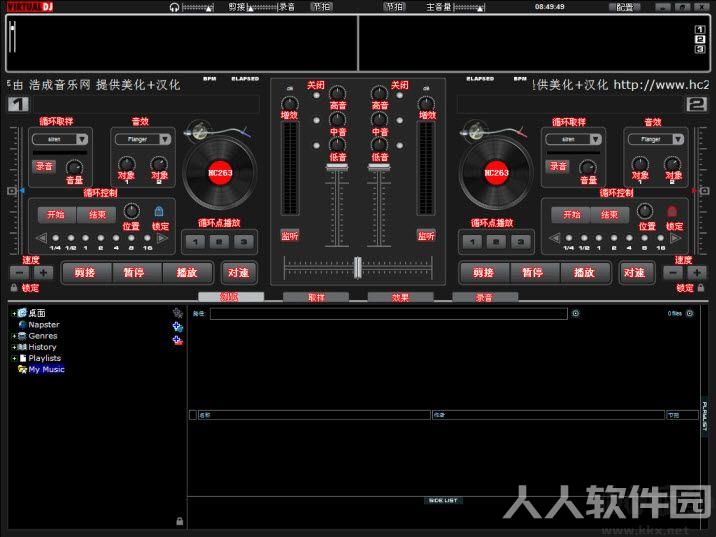The image size is (716, 537).
Task: Expand the Playlists tree node
Action: (x=14, y=358)
